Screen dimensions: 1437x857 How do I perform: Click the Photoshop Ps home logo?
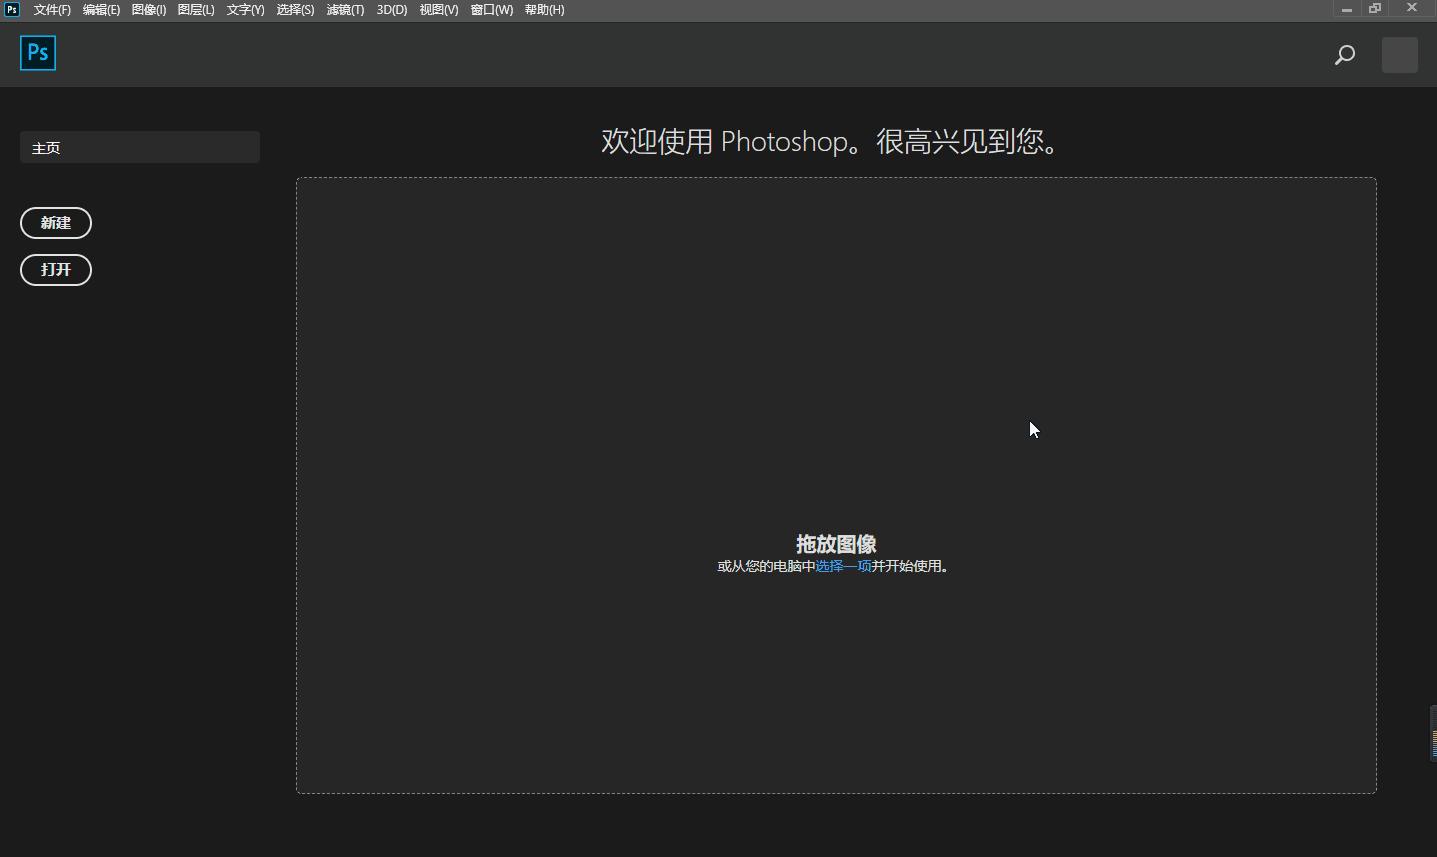(x=38, y=53)
